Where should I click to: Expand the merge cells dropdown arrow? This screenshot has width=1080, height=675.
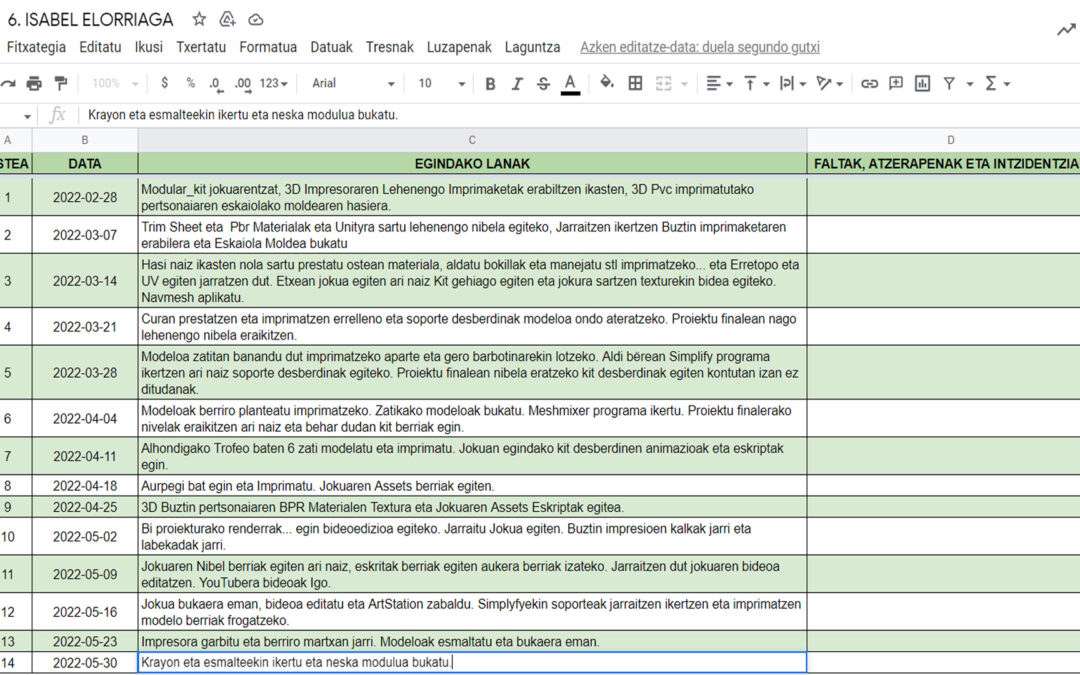tap(684, 84)
